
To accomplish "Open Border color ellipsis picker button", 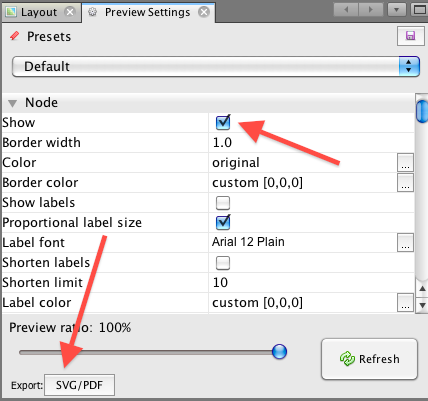I will click(405, 182).
